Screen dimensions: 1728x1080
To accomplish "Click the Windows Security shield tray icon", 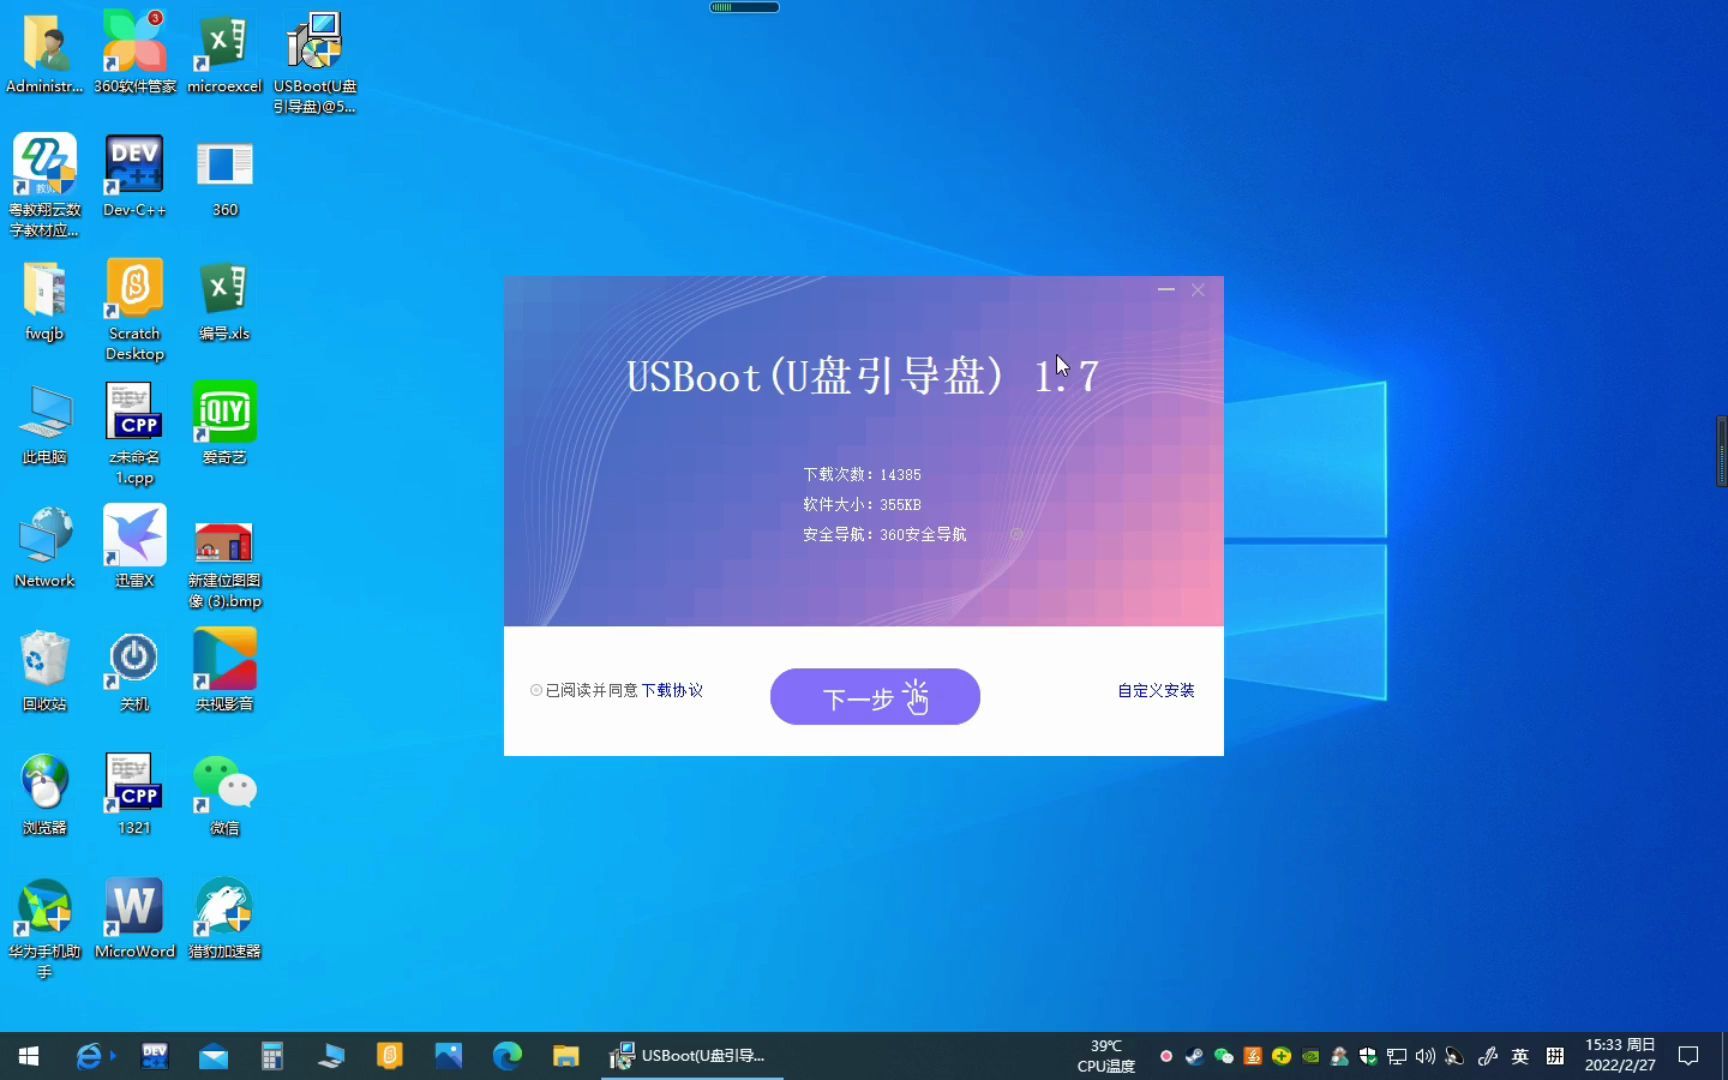I will coord(1368,1056).
